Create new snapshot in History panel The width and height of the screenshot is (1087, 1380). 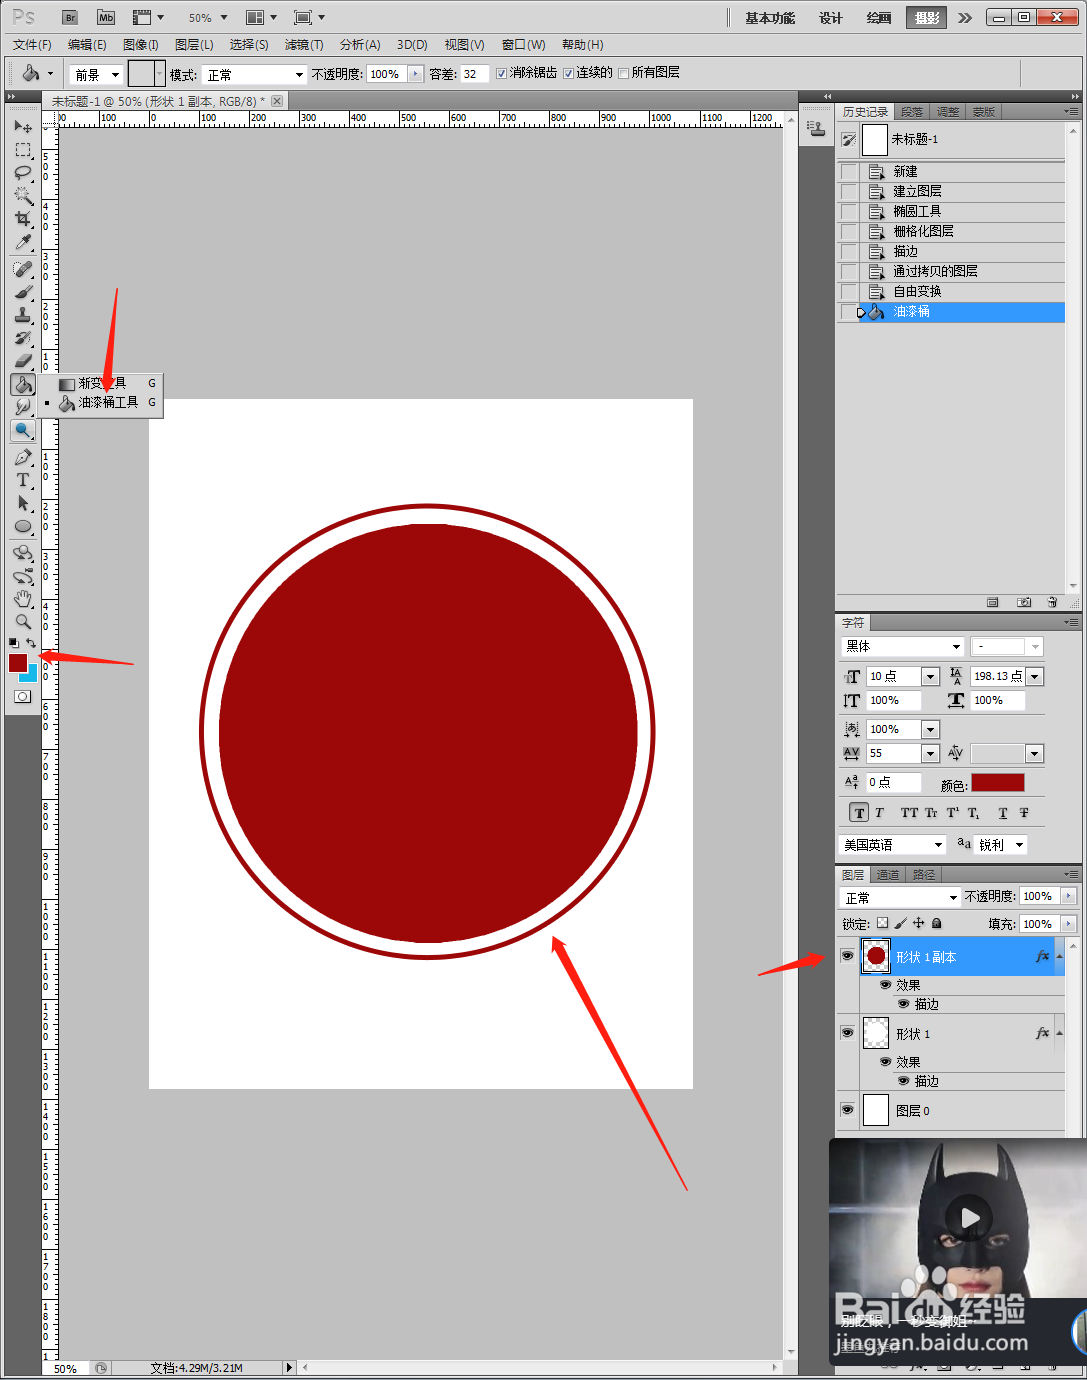click(1024, 602)
